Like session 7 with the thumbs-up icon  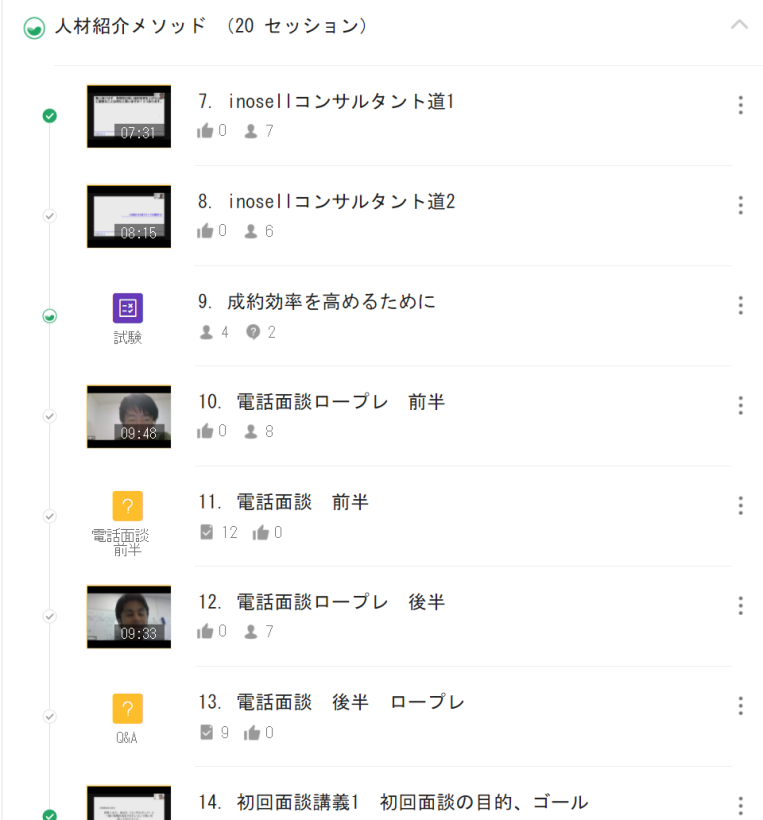[206, 131]
